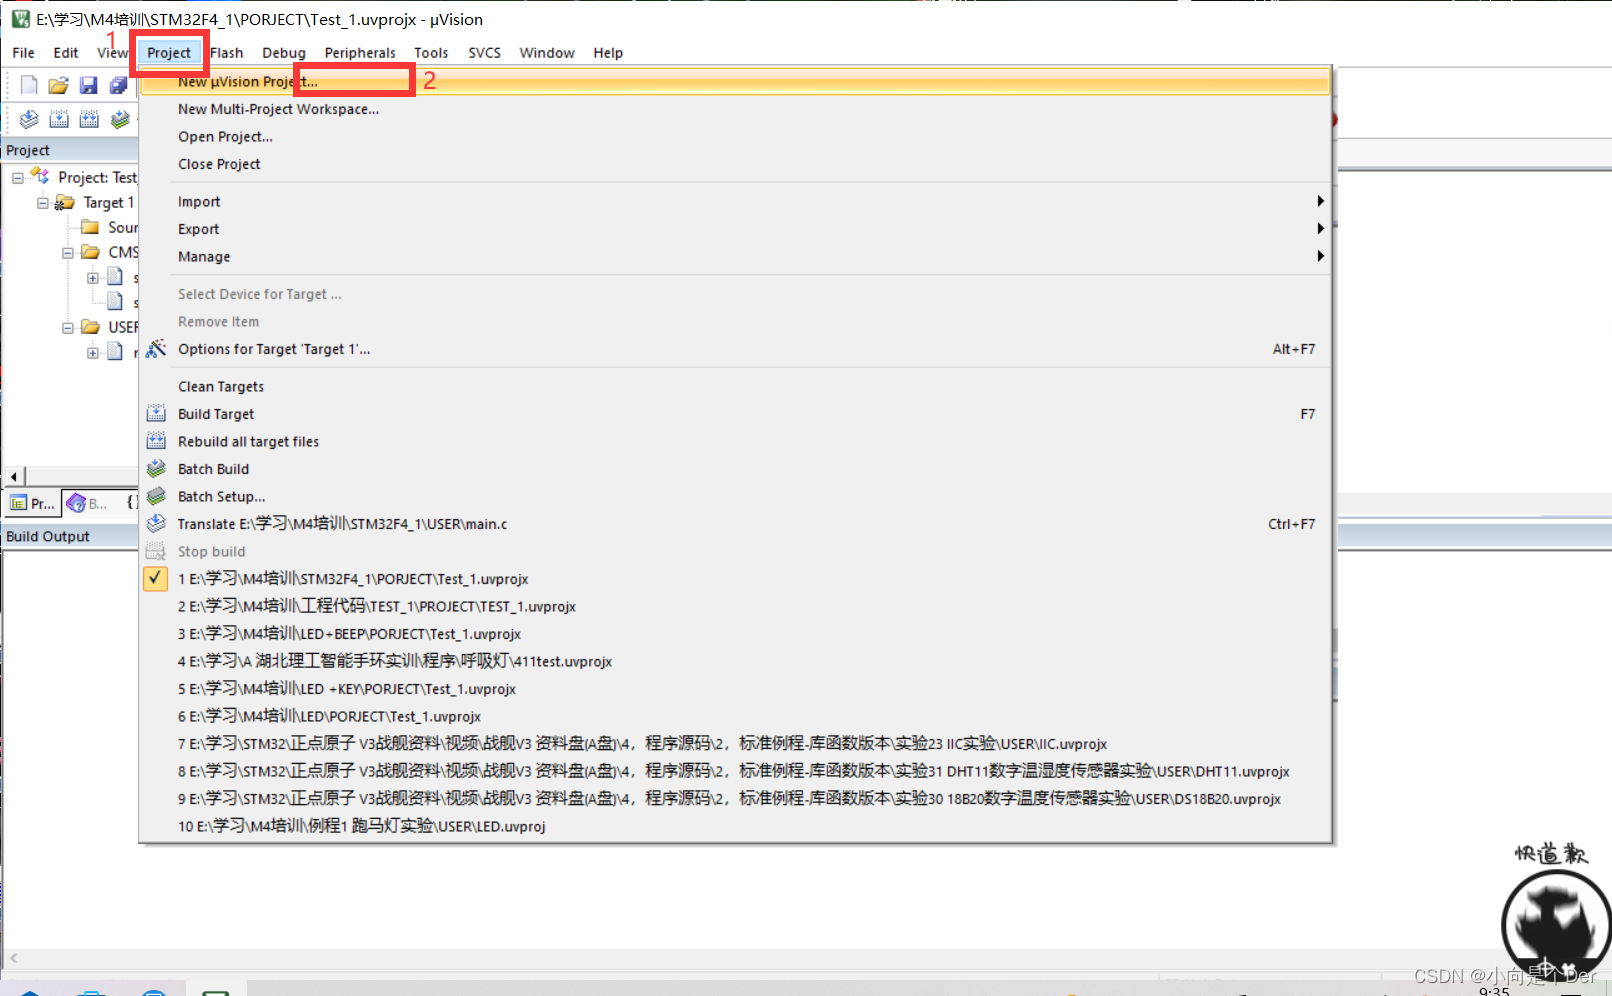Click the CMSIS group folder icon
The width and height of the screenshot is (1612, 996).
90,252
